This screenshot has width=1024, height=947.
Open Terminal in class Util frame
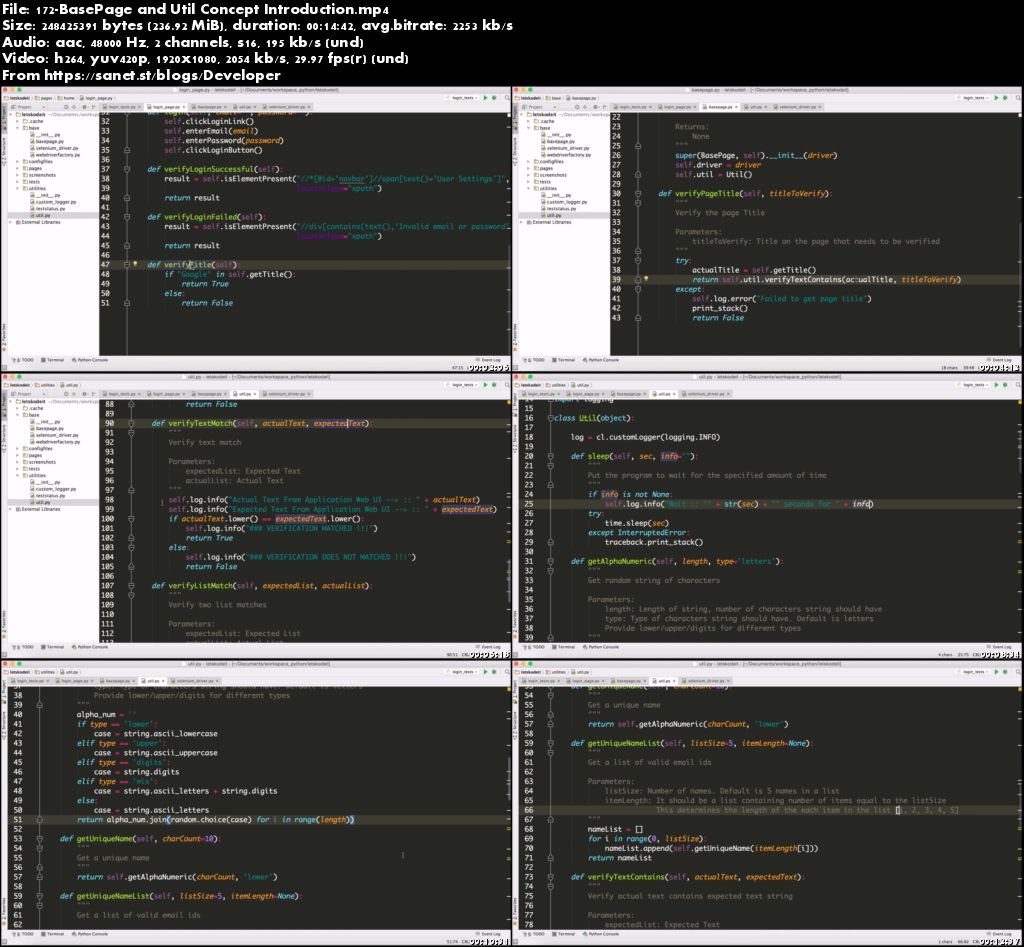564,647
